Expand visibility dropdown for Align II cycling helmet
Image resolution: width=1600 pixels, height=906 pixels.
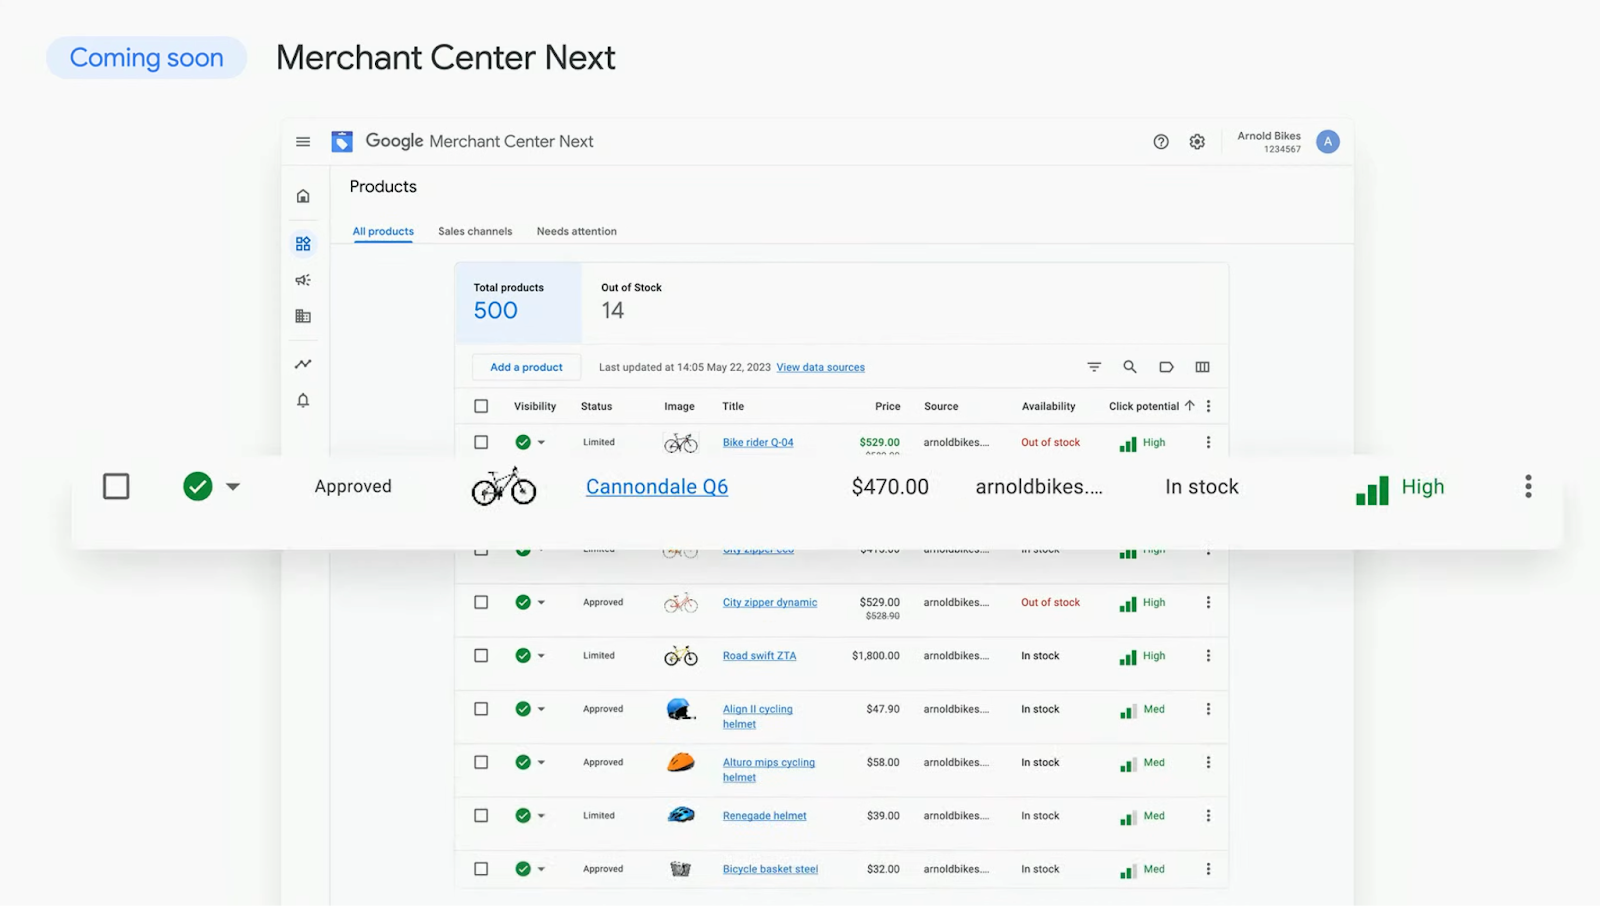coord(541,709)
